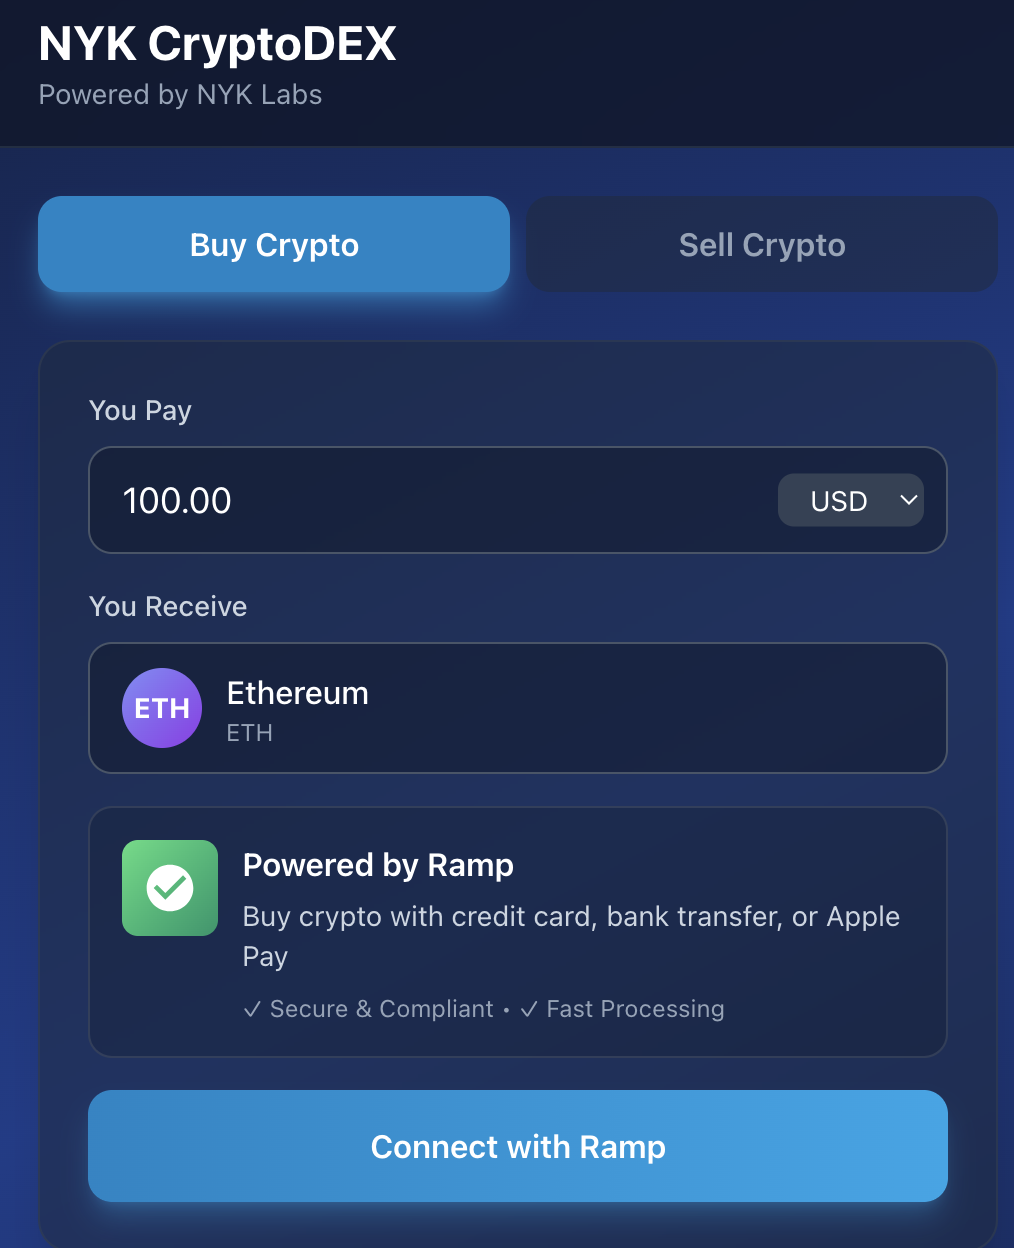Click the 100.00 amount input field

pos(430,500)
